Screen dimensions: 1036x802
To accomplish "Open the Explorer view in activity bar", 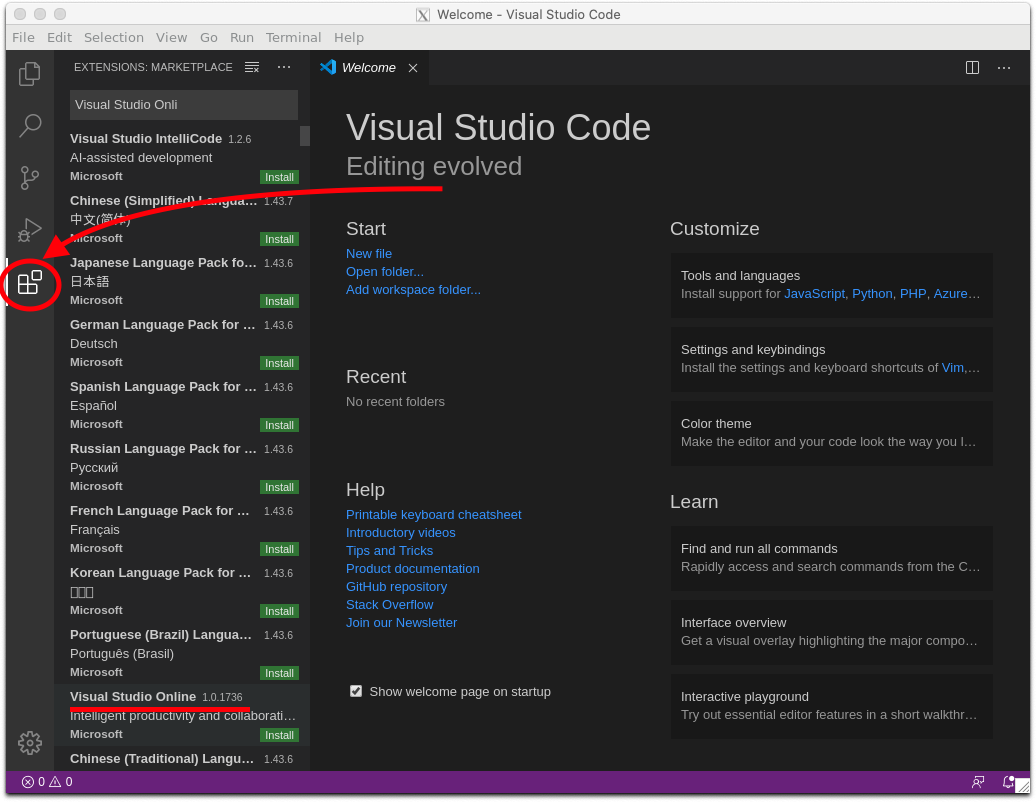I will click(30, 73).
